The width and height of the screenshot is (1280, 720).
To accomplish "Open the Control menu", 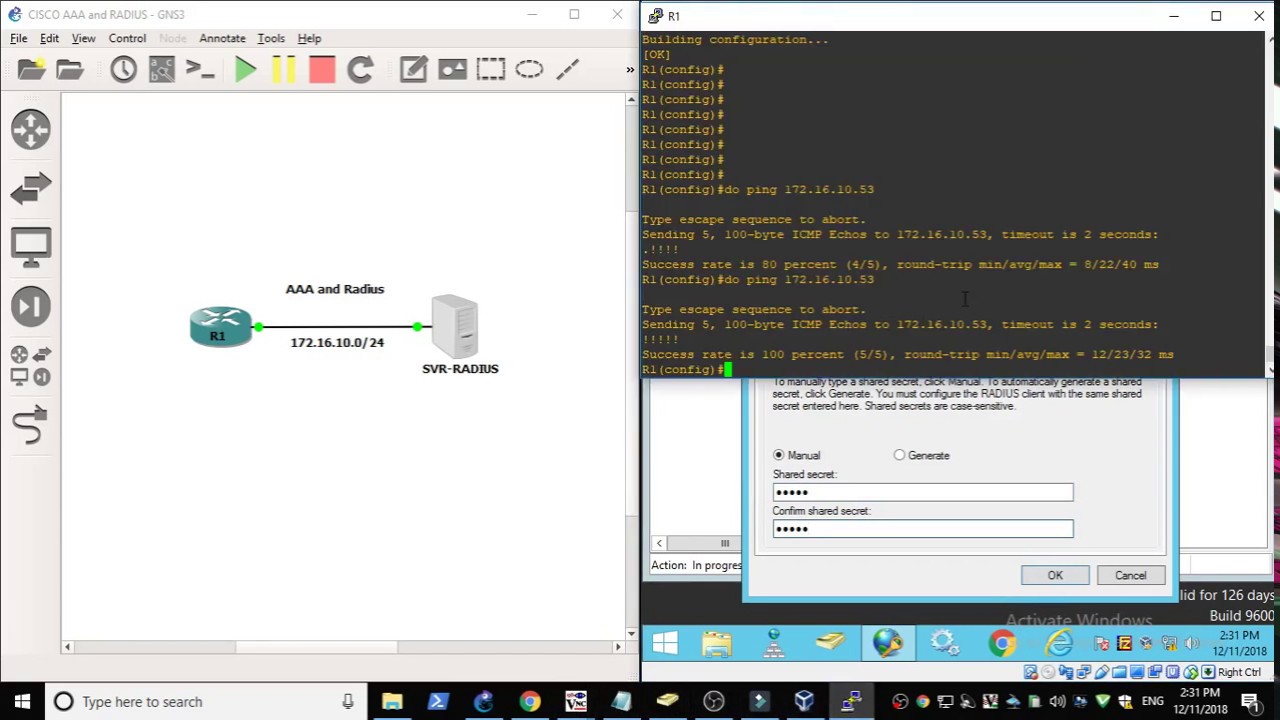I will tap(127, 38).
